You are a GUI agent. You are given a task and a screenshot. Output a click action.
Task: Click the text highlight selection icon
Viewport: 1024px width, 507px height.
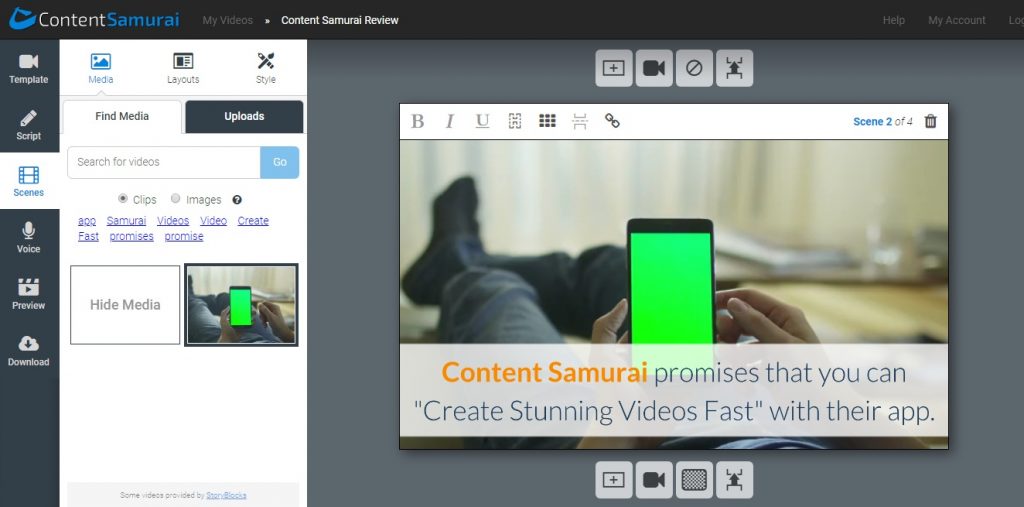tap(515, 121)
